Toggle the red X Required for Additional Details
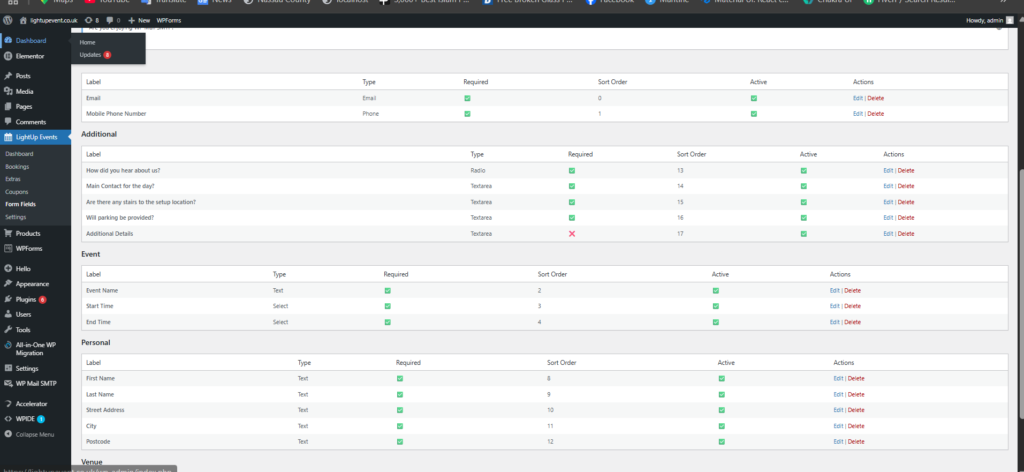Screen dimensions: 1024x472 point(571,233)
